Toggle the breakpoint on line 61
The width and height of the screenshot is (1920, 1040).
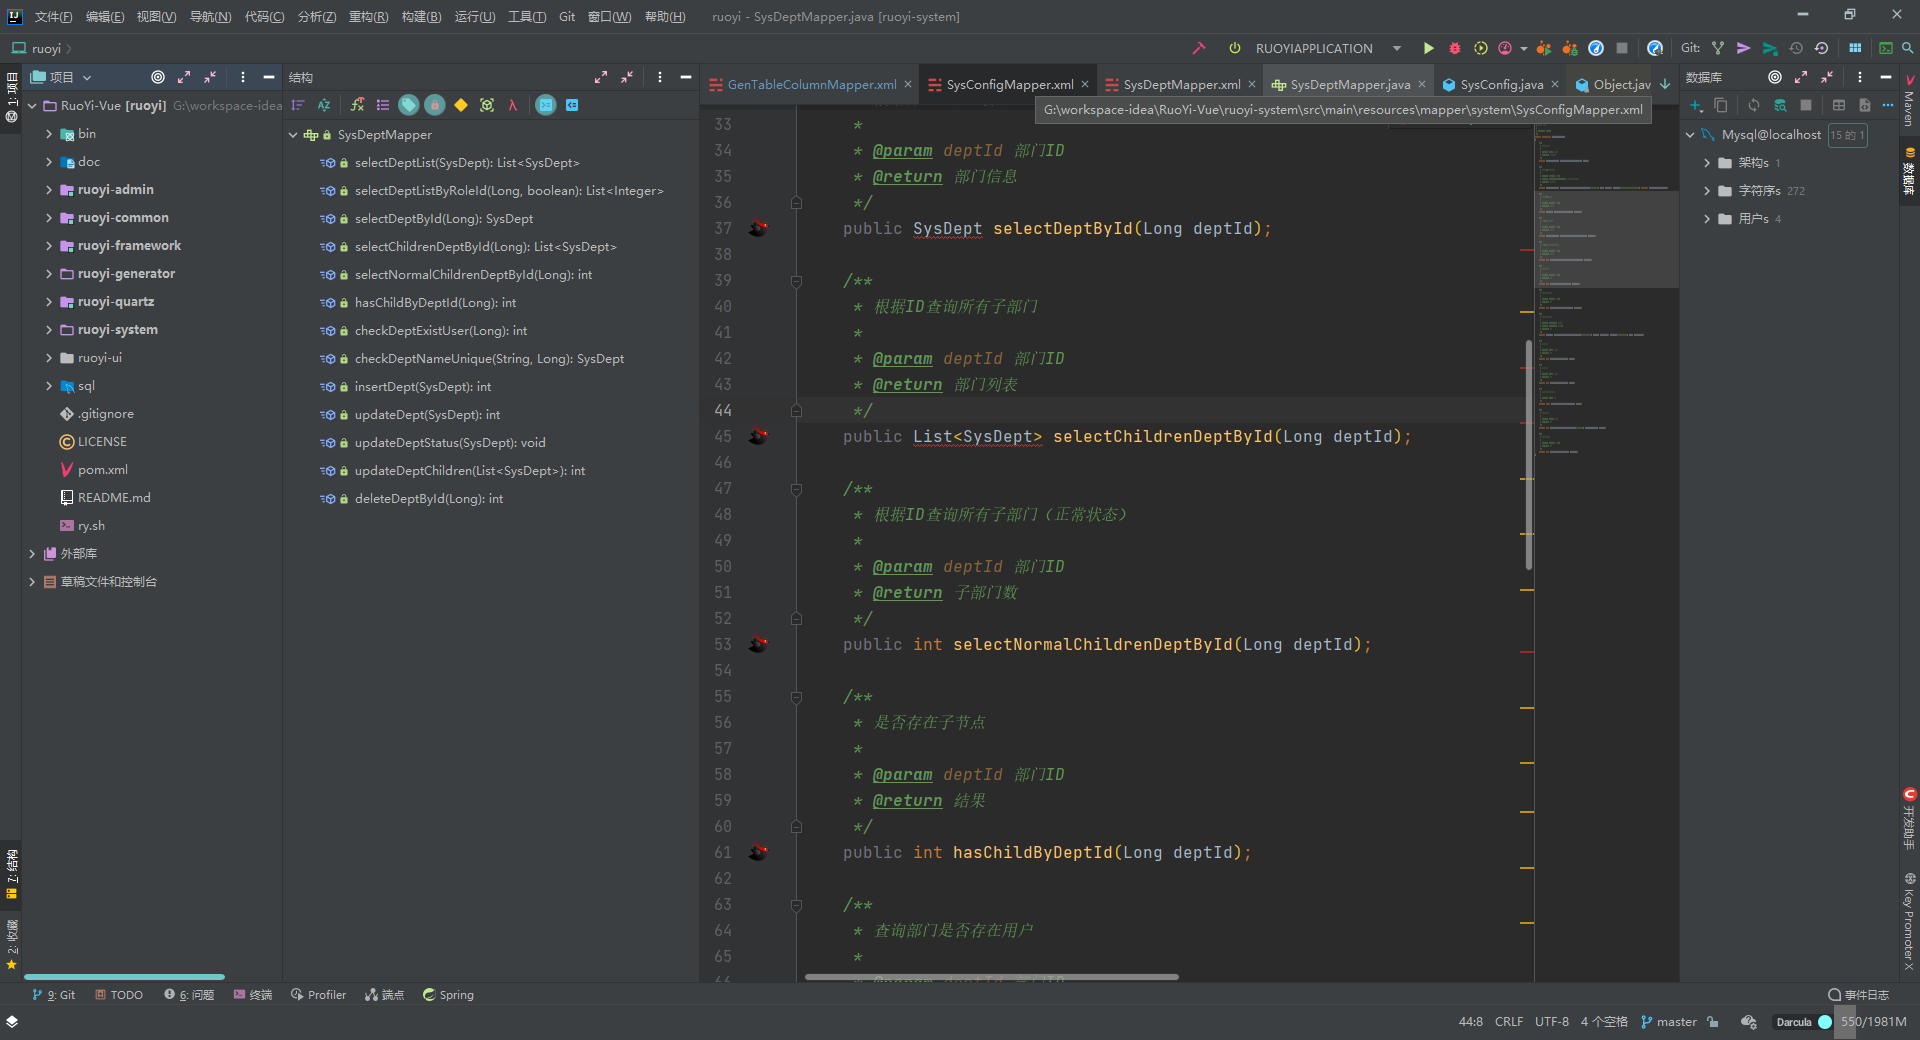point(758,852)
